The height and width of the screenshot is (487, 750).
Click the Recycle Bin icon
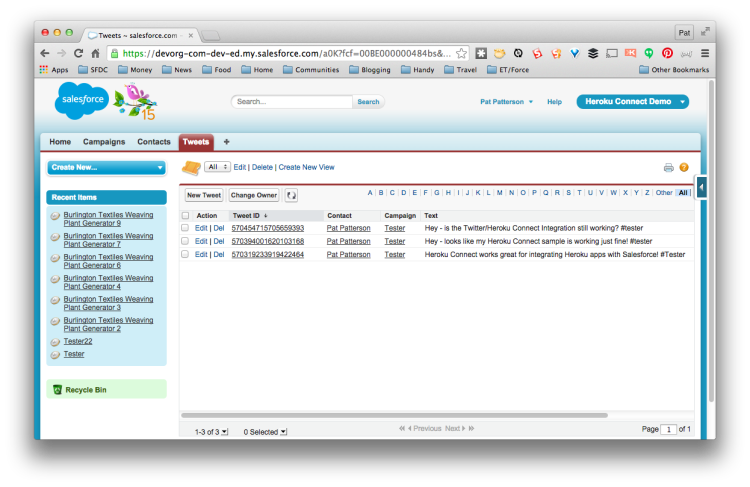point(57,390)
